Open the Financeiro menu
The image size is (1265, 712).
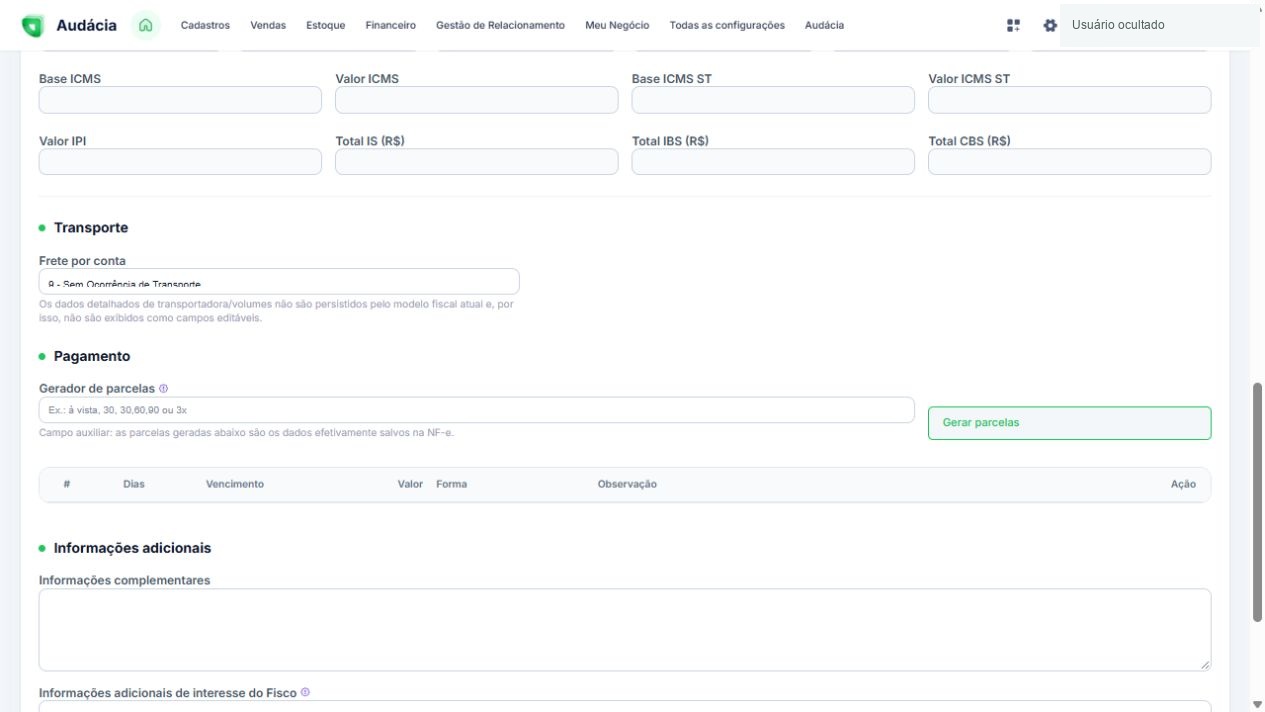tap(391, 25)
